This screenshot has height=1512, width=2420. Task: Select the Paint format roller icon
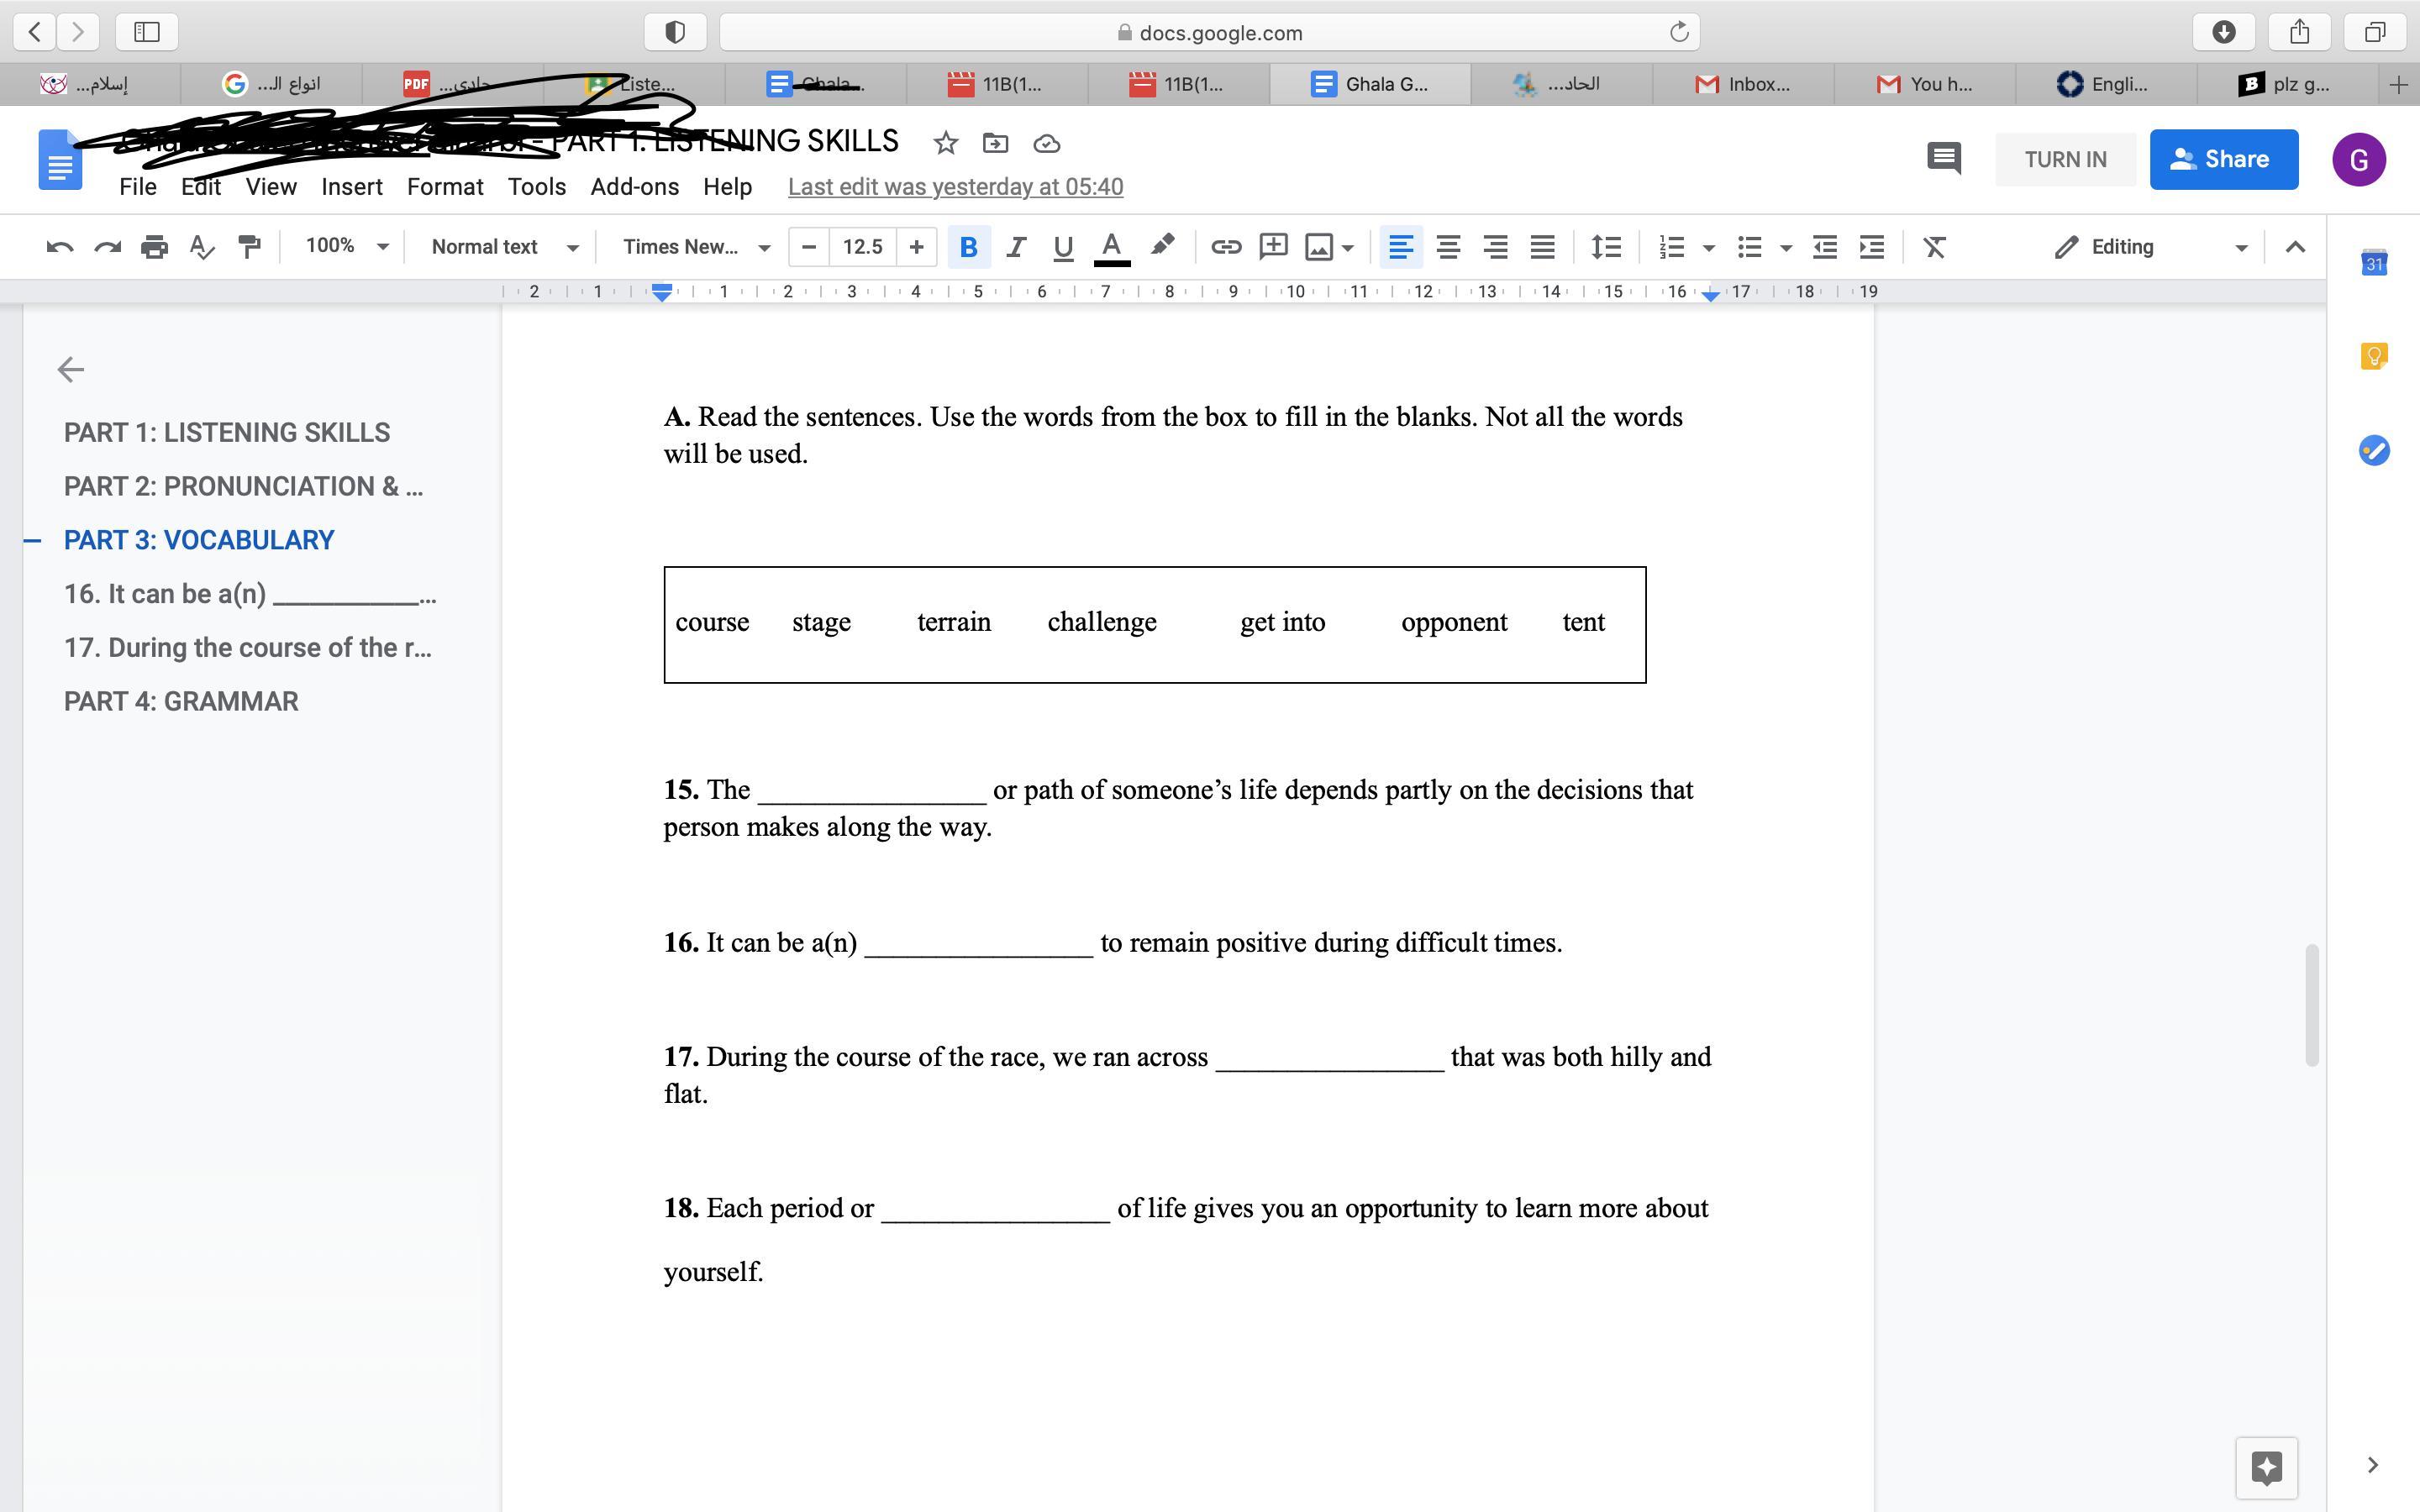[x=249, y=247]
